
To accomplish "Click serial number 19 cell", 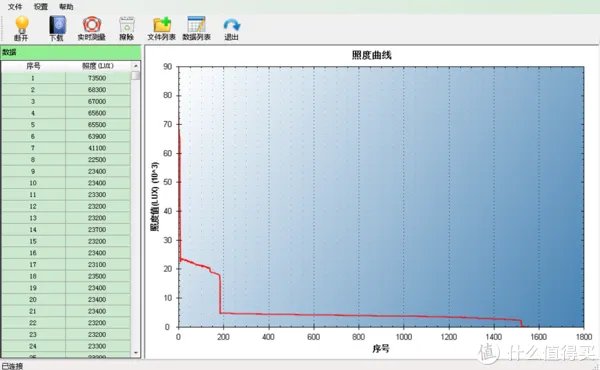I will (x=33, y=288).
